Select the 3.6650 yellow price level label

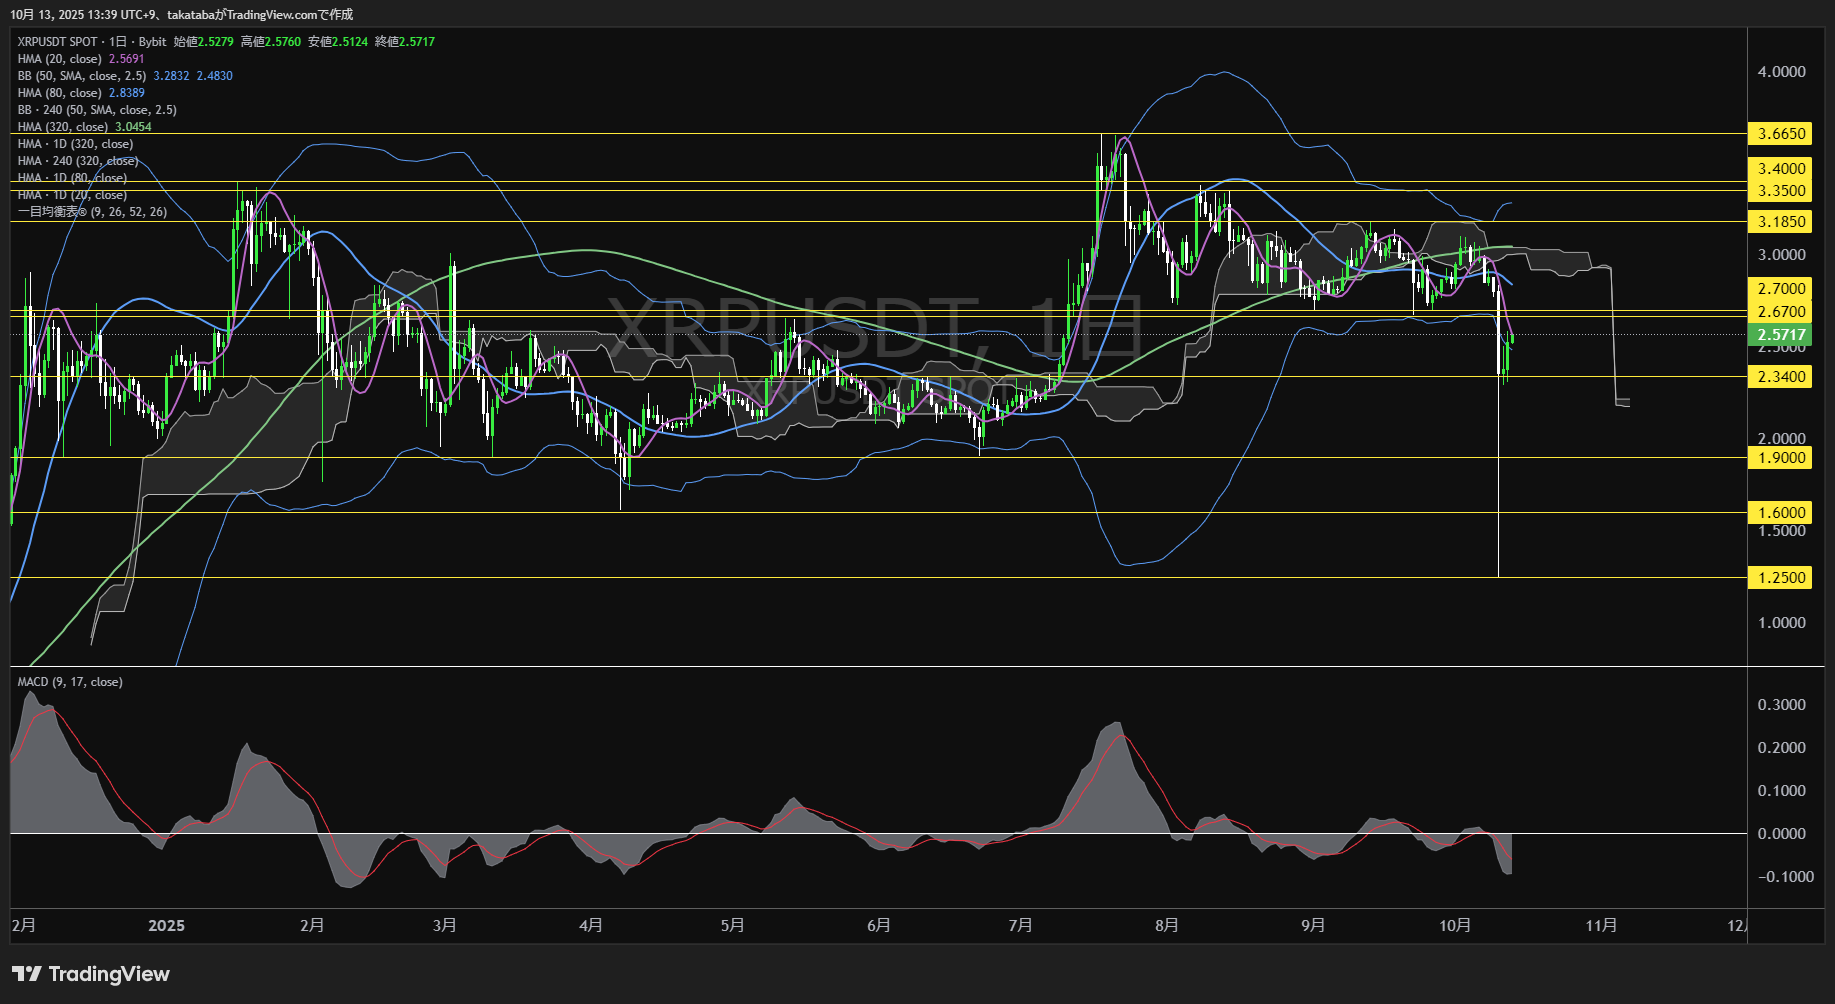[x=1780, y=134]
